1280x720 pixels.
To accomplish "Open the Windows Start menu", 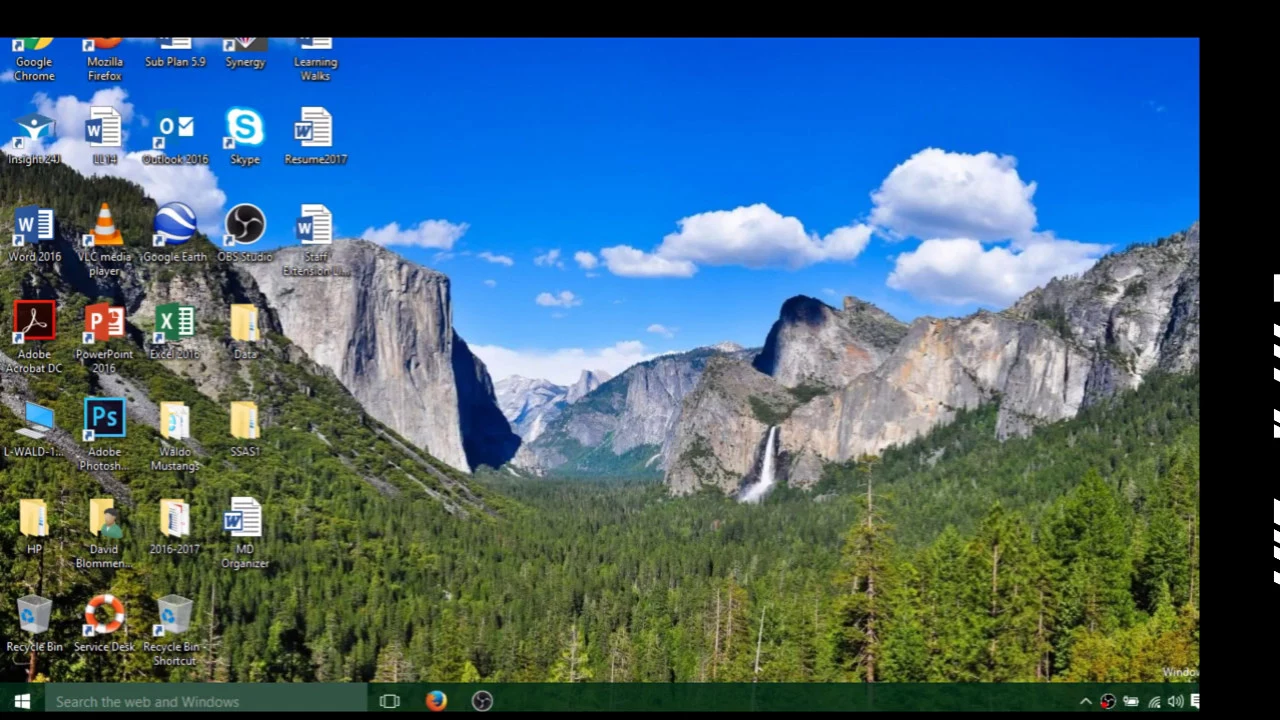I will [x=22, y=701].
